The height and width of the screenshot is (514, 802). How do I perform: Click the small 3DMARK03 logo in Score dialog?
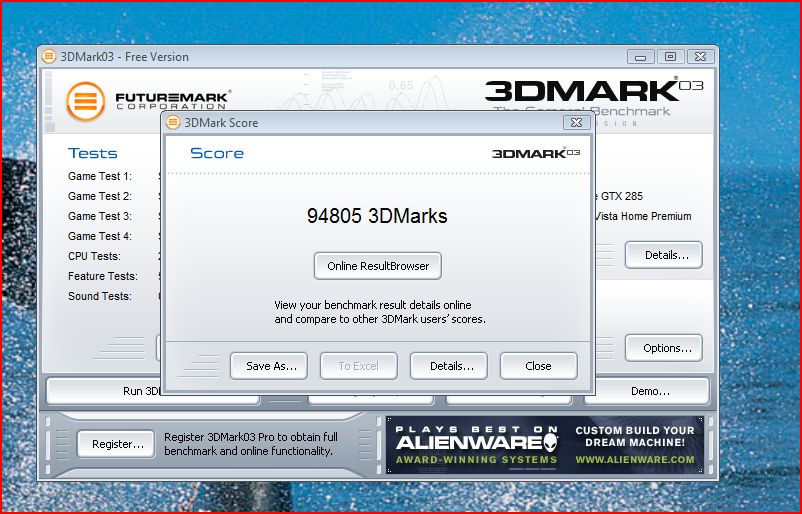coord(536,153)
